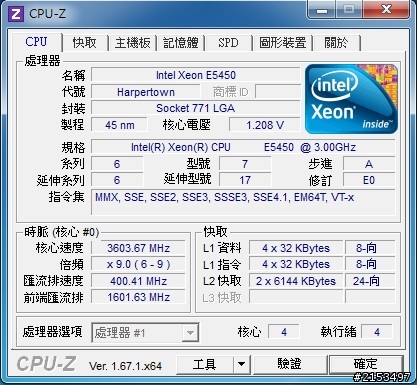Screen dimensions: 417x385
Task: Click the empty 商標 ID field
Action: [x=278, y=92]
